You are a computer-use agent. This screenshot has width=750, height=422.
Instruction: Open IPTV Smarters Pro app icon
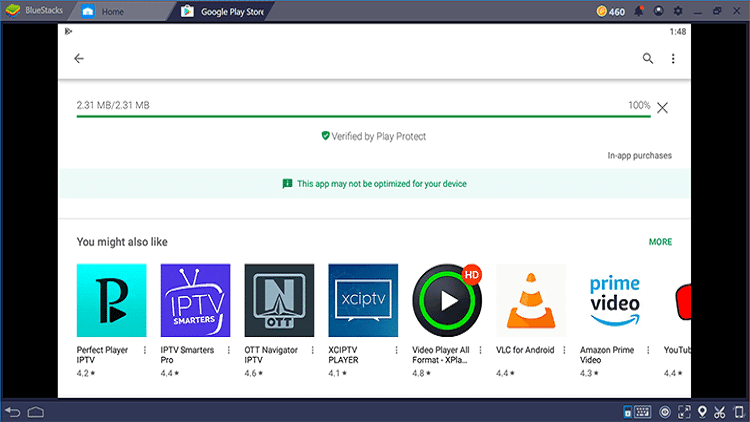click(195, 300)
